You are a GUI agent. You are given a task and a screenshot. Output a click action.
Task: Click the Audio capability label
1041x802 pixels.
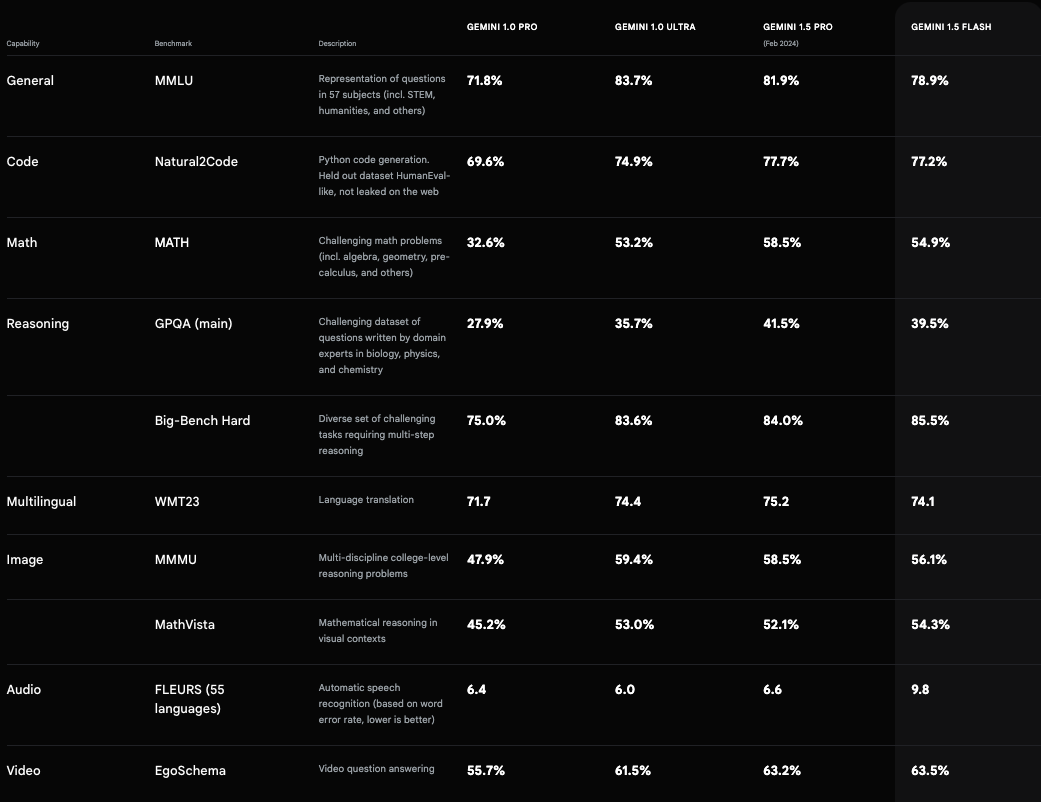click(24, 690)
